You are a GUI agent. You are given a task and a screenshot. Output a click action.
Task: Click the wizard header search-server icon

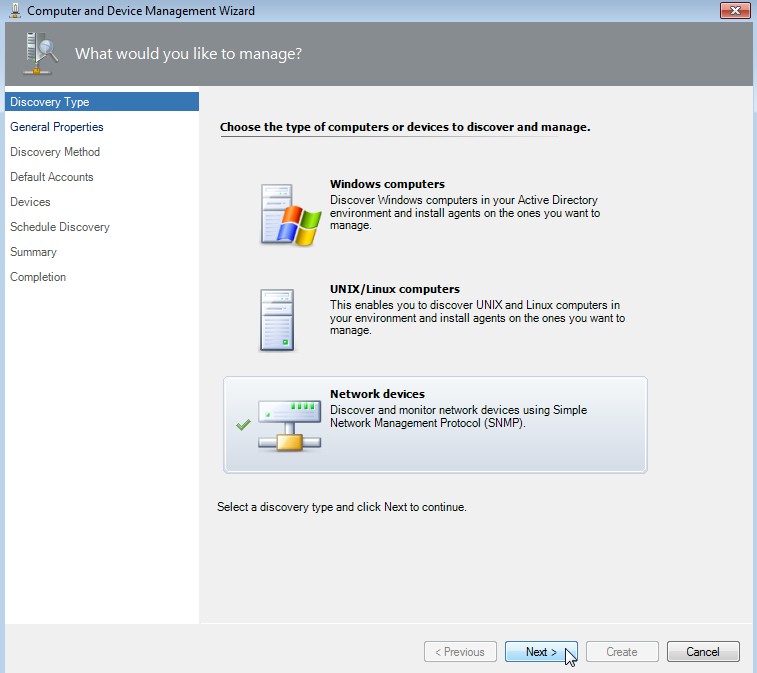coord(40,53)
